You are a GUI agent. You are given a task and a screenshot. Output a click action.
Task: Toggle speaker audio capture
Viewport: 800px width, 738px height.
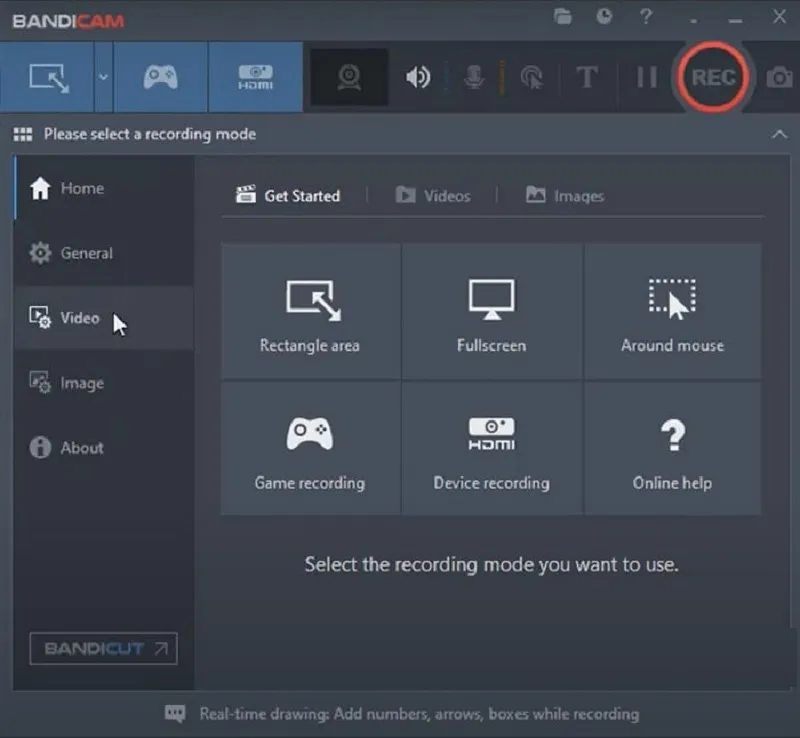pos(418,77)
